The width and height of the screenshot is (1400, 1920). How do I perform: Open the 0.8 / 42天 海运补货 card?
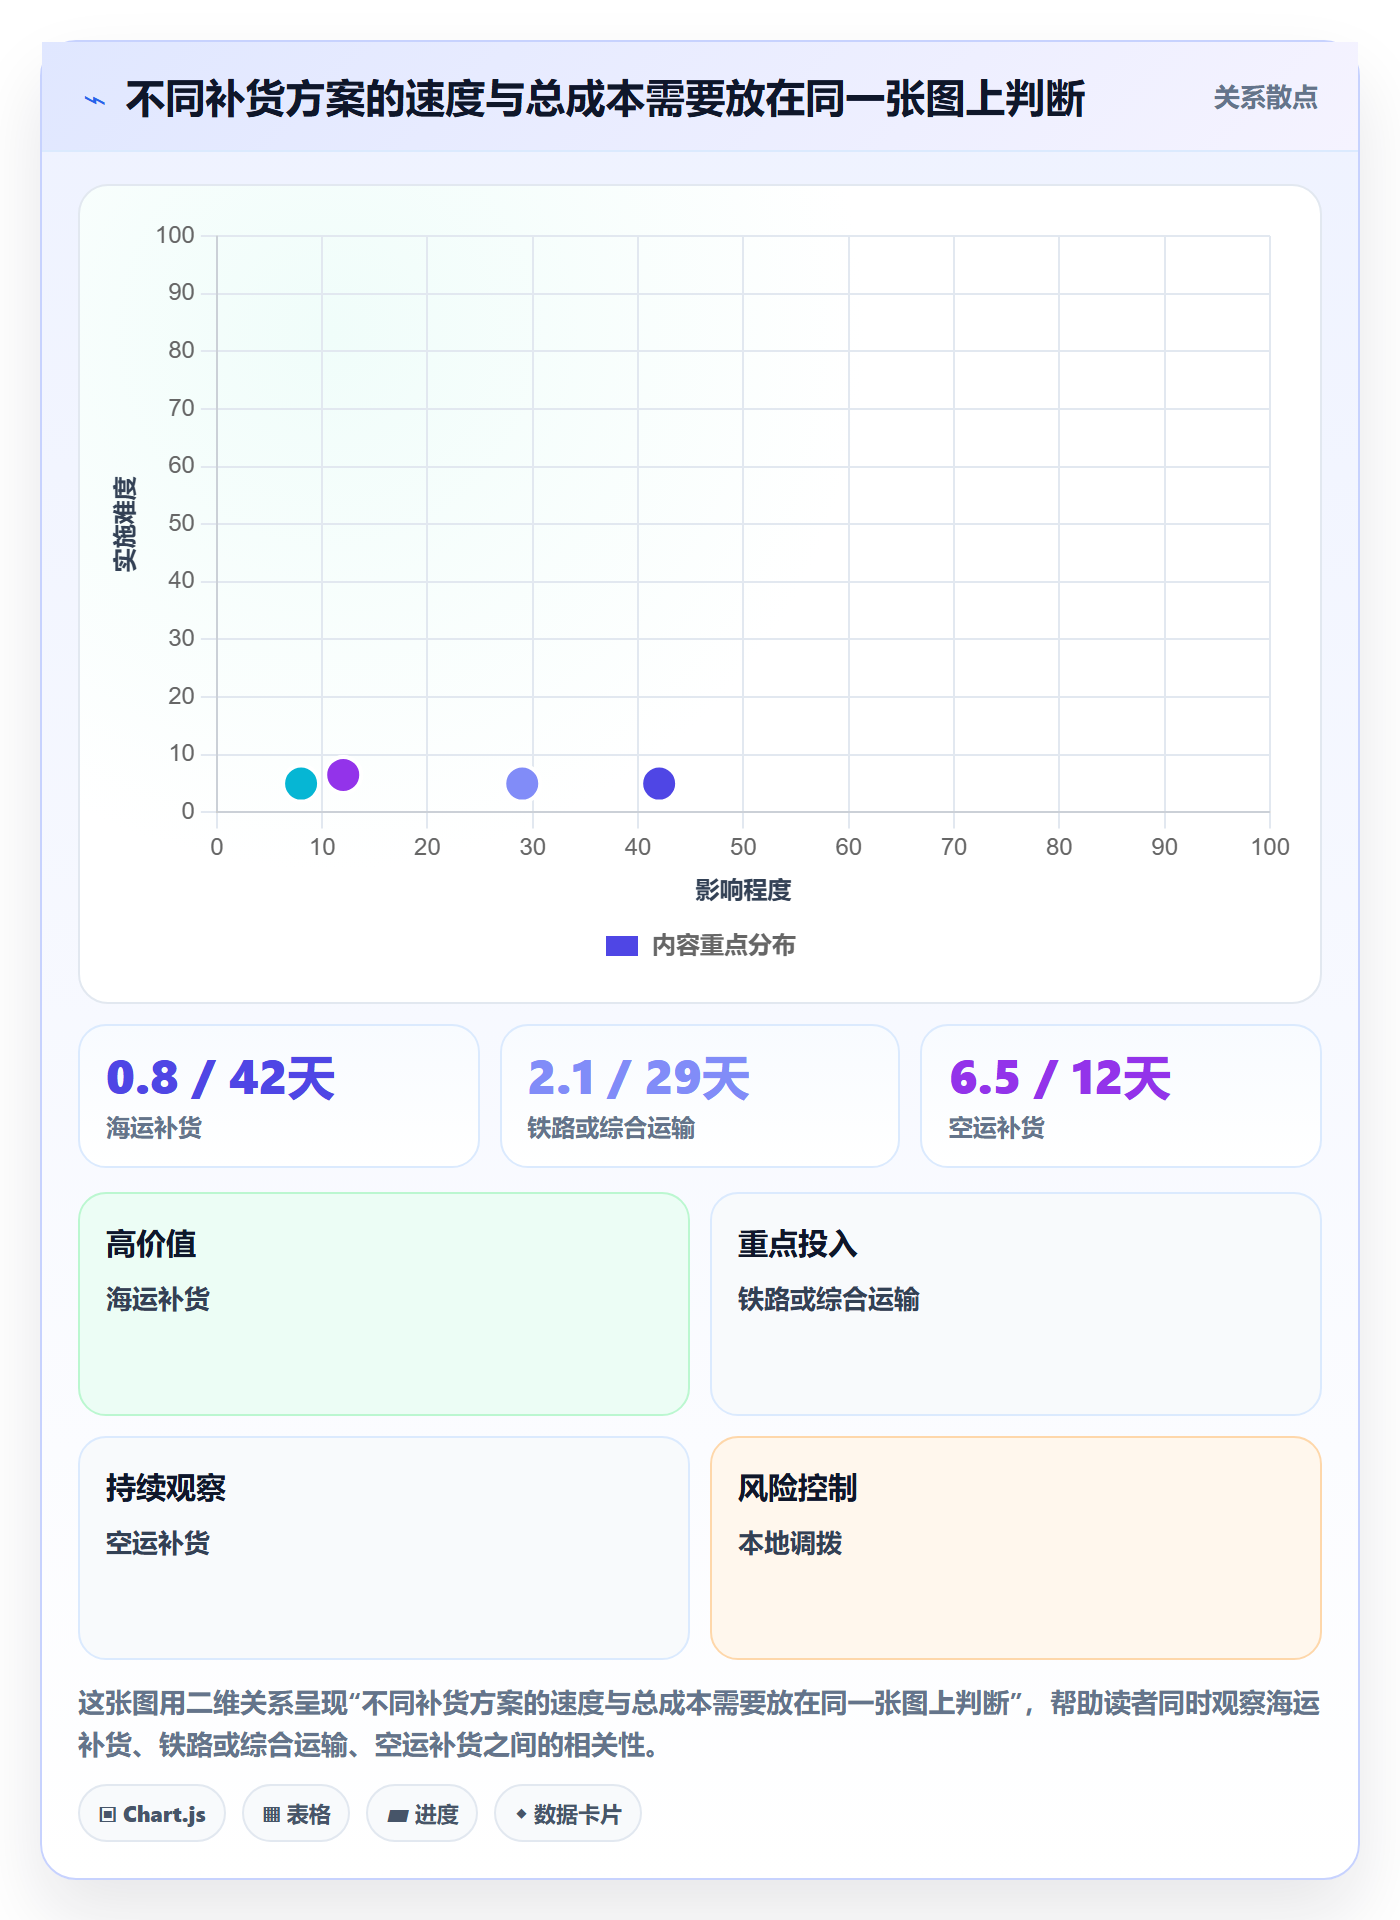[279, 1095]
